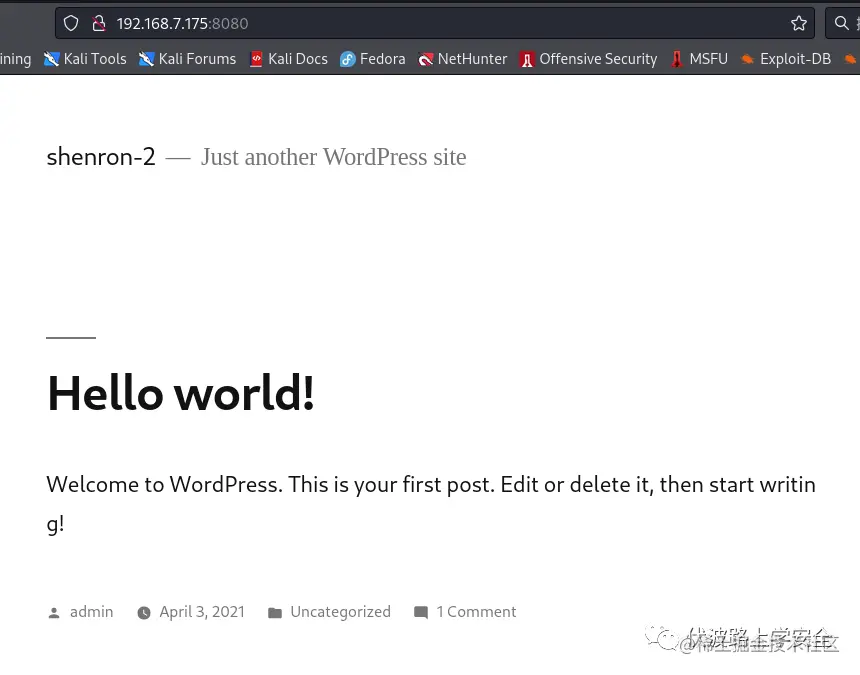Click the Welcome to WordPress paragraph text
The image size is (860, 675).
(x=431, y=504)
